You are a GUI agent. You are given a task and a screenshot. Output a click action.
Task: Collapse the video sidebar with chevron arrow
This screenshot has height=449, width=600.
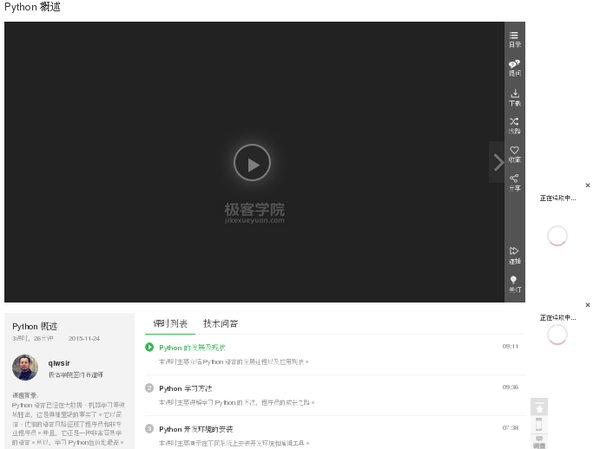pos(498,162)
